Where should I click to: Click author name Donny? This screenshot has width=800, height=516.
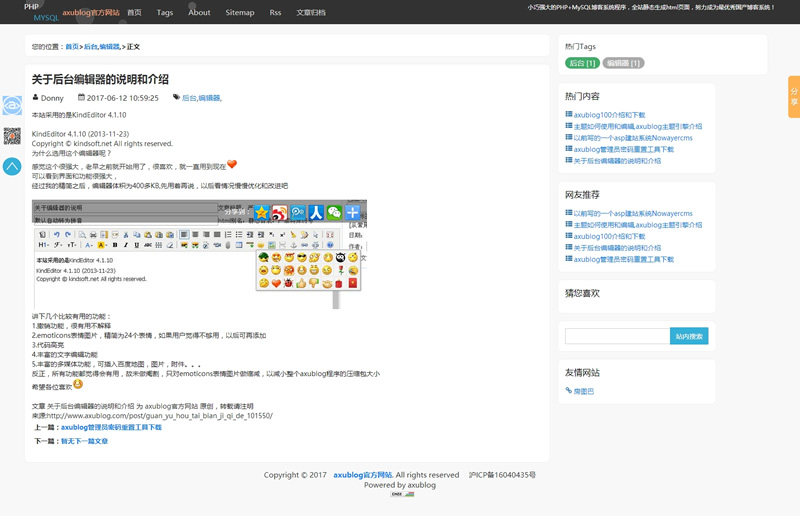pos(52,98)
